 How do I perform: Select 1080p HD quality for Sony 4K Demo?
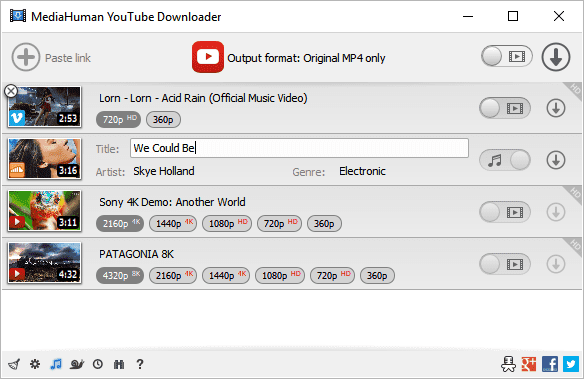click(x=227, y=223)
